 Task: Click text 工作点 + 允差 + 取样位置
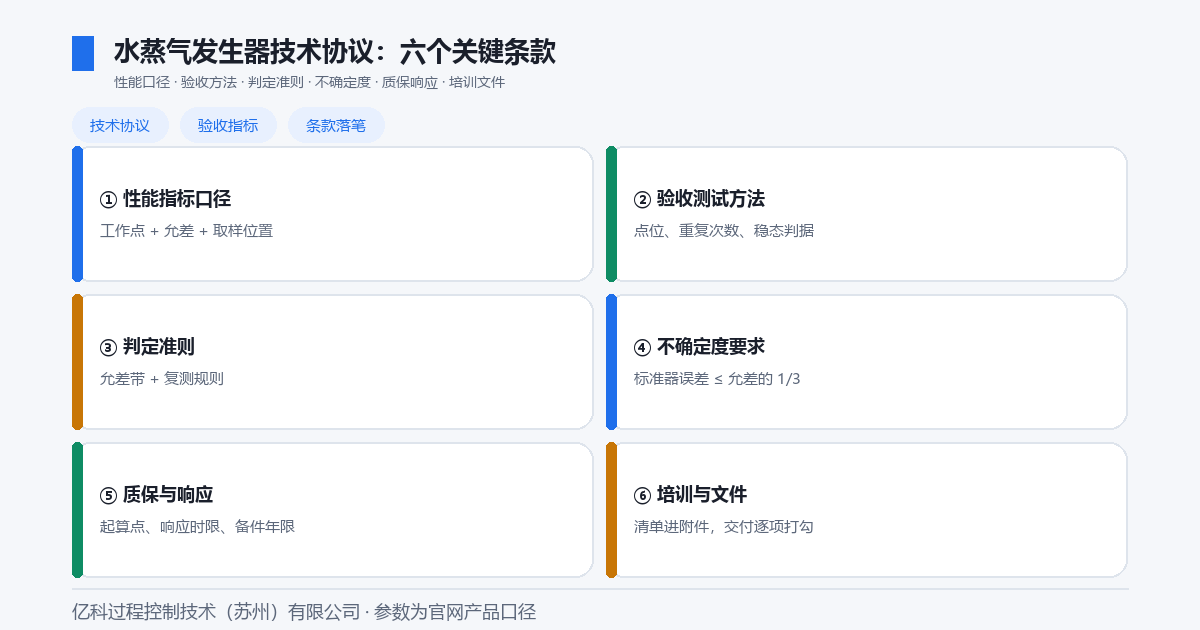click(186, 231)
